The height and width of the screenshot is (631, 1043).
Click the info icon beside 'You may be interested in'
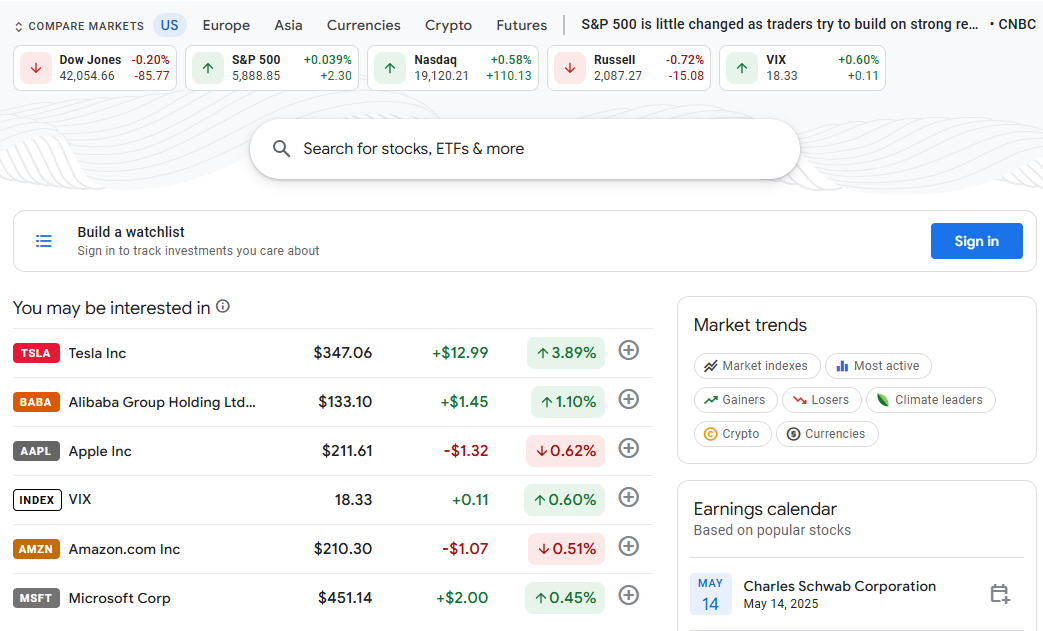point(224,307)
